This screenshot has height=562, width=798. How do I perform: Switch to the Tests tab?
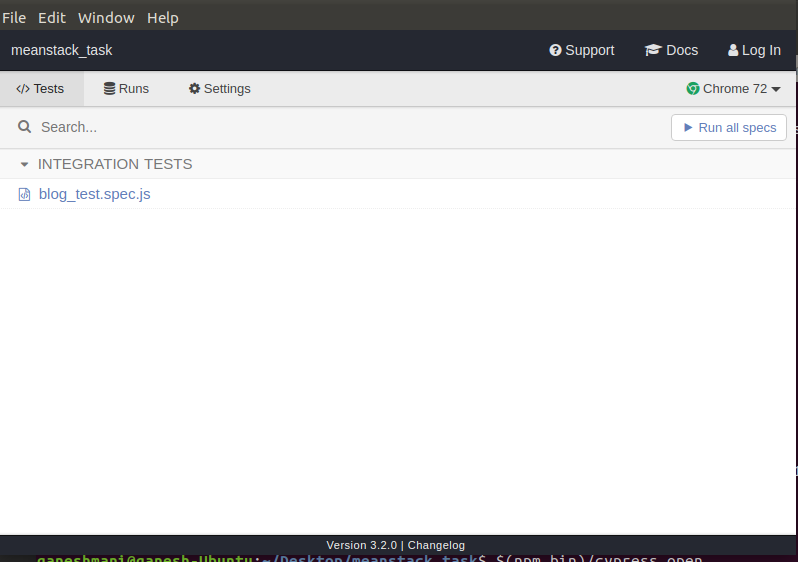tap(41, 89)
